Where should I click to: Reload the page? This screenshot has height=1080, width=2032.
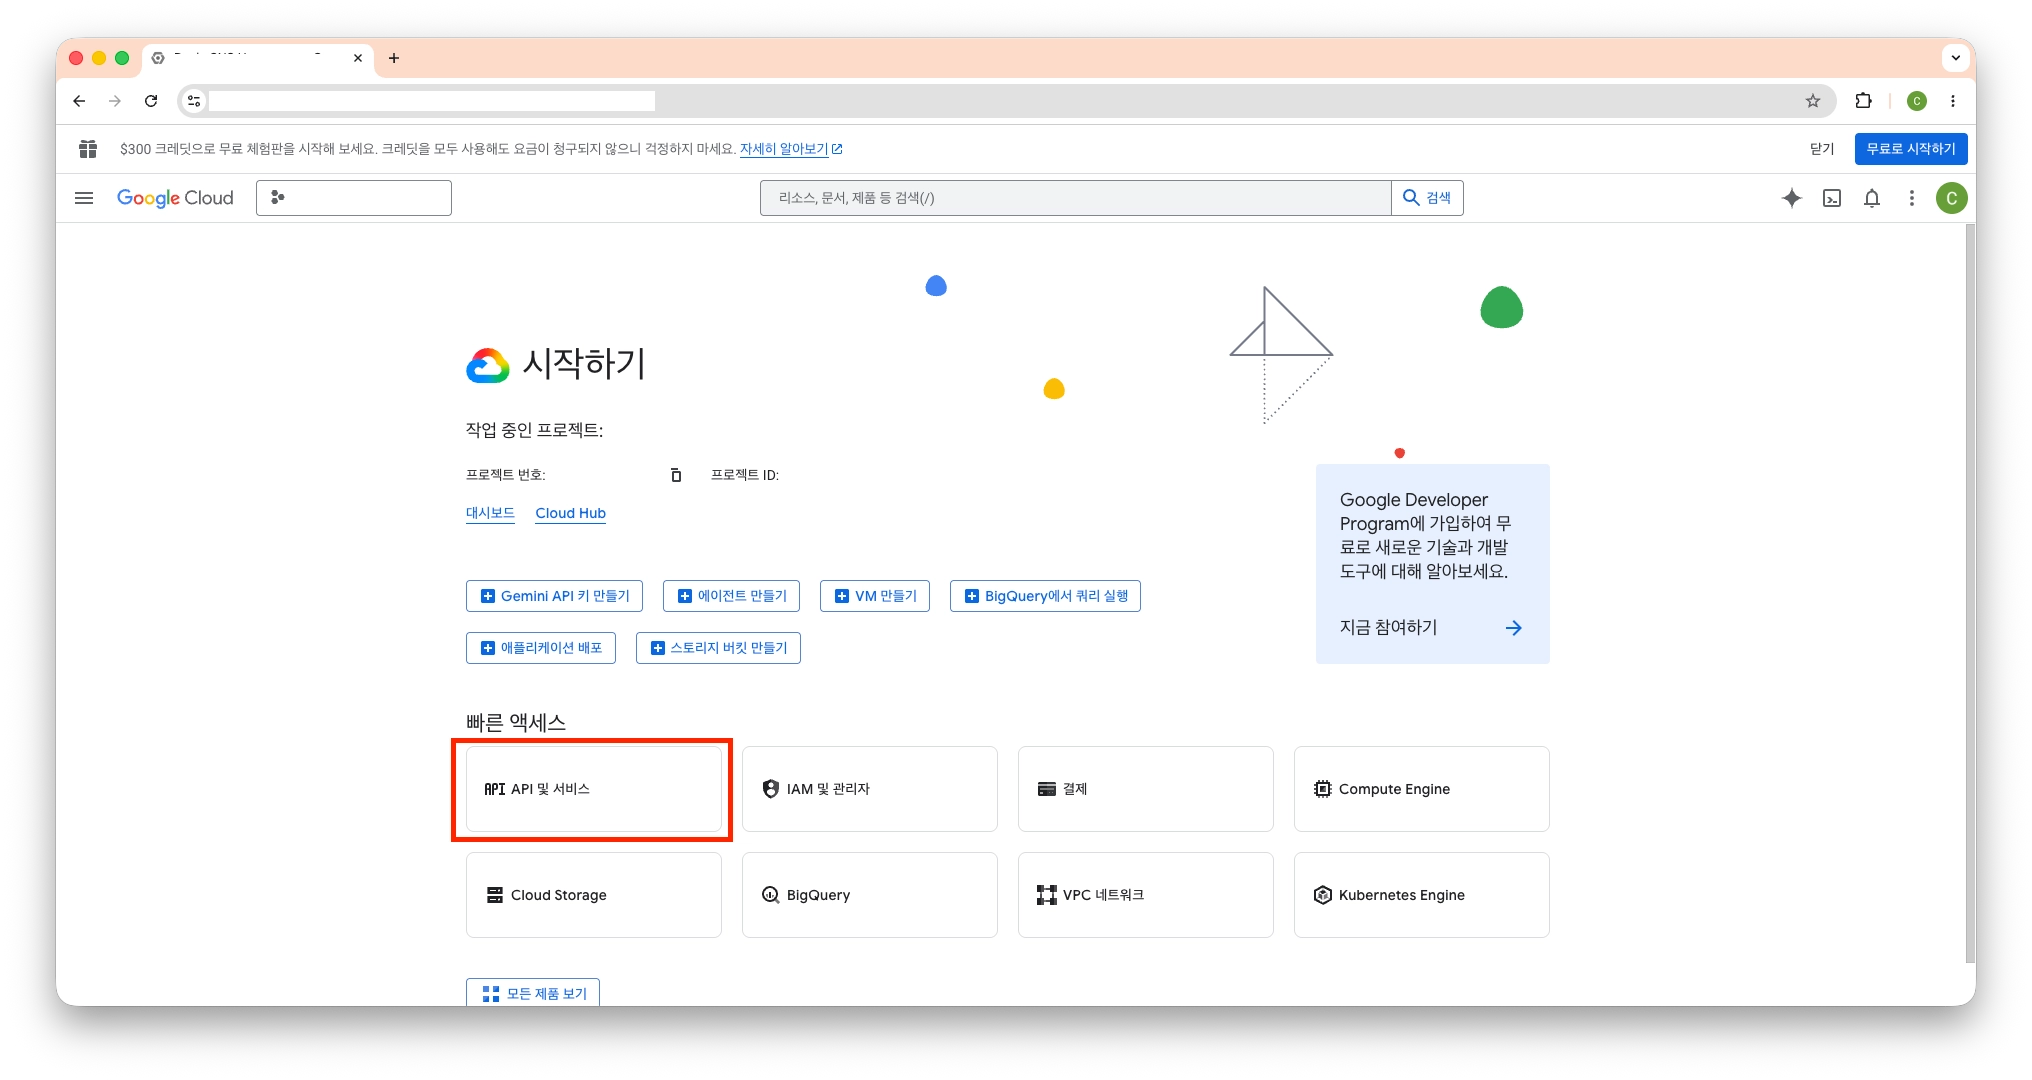[151, 101]
